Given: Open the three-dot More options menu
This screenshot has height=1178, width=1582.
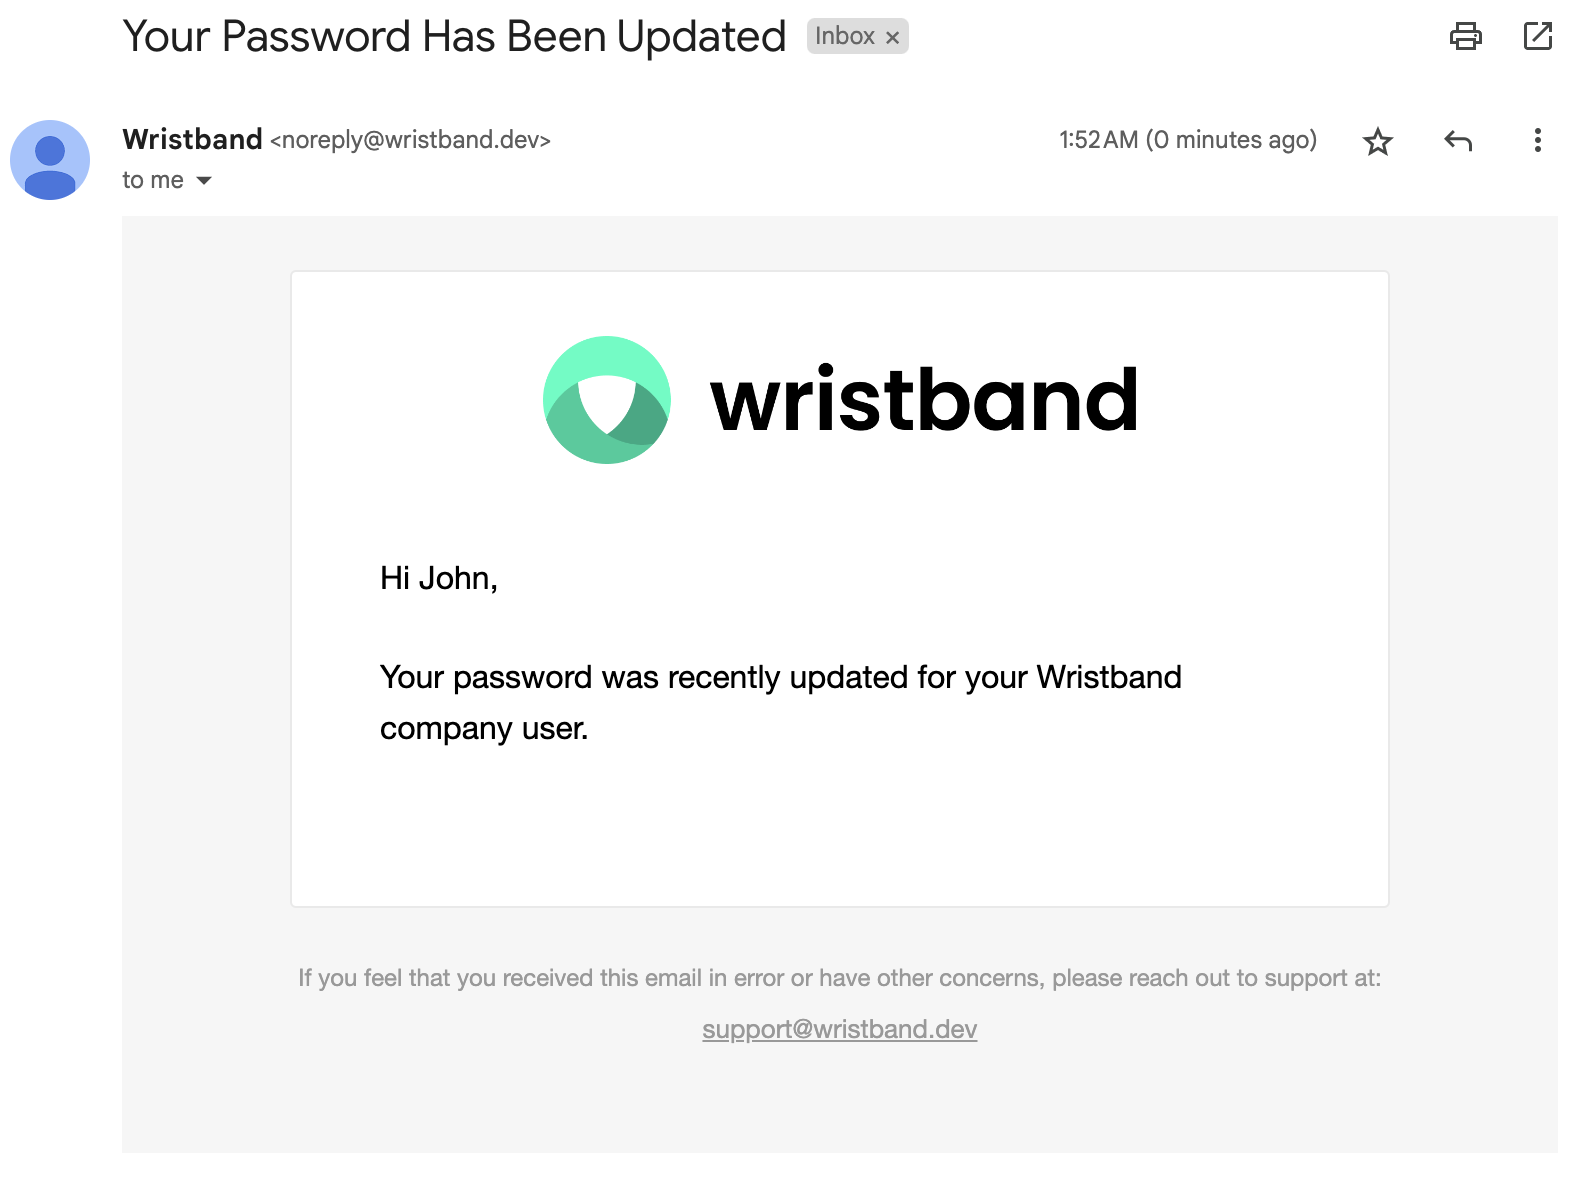Looking at the screenshot, I should coord(1537,141).
